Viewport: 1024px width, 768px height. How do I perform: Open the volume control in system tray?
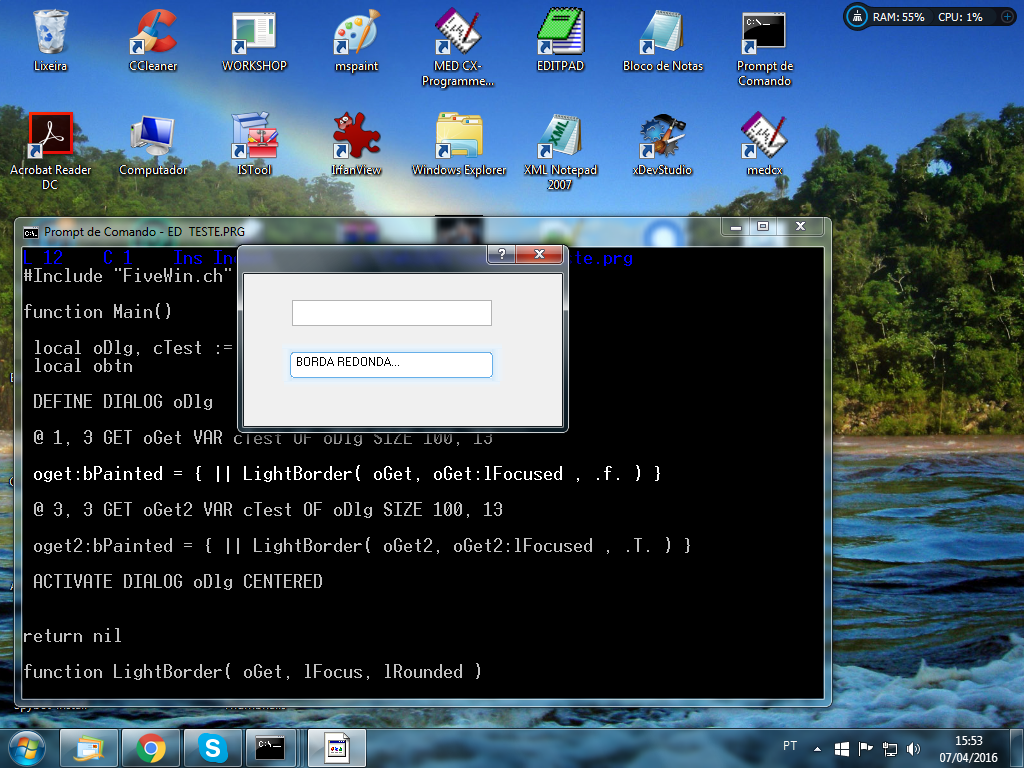[913, 748]
